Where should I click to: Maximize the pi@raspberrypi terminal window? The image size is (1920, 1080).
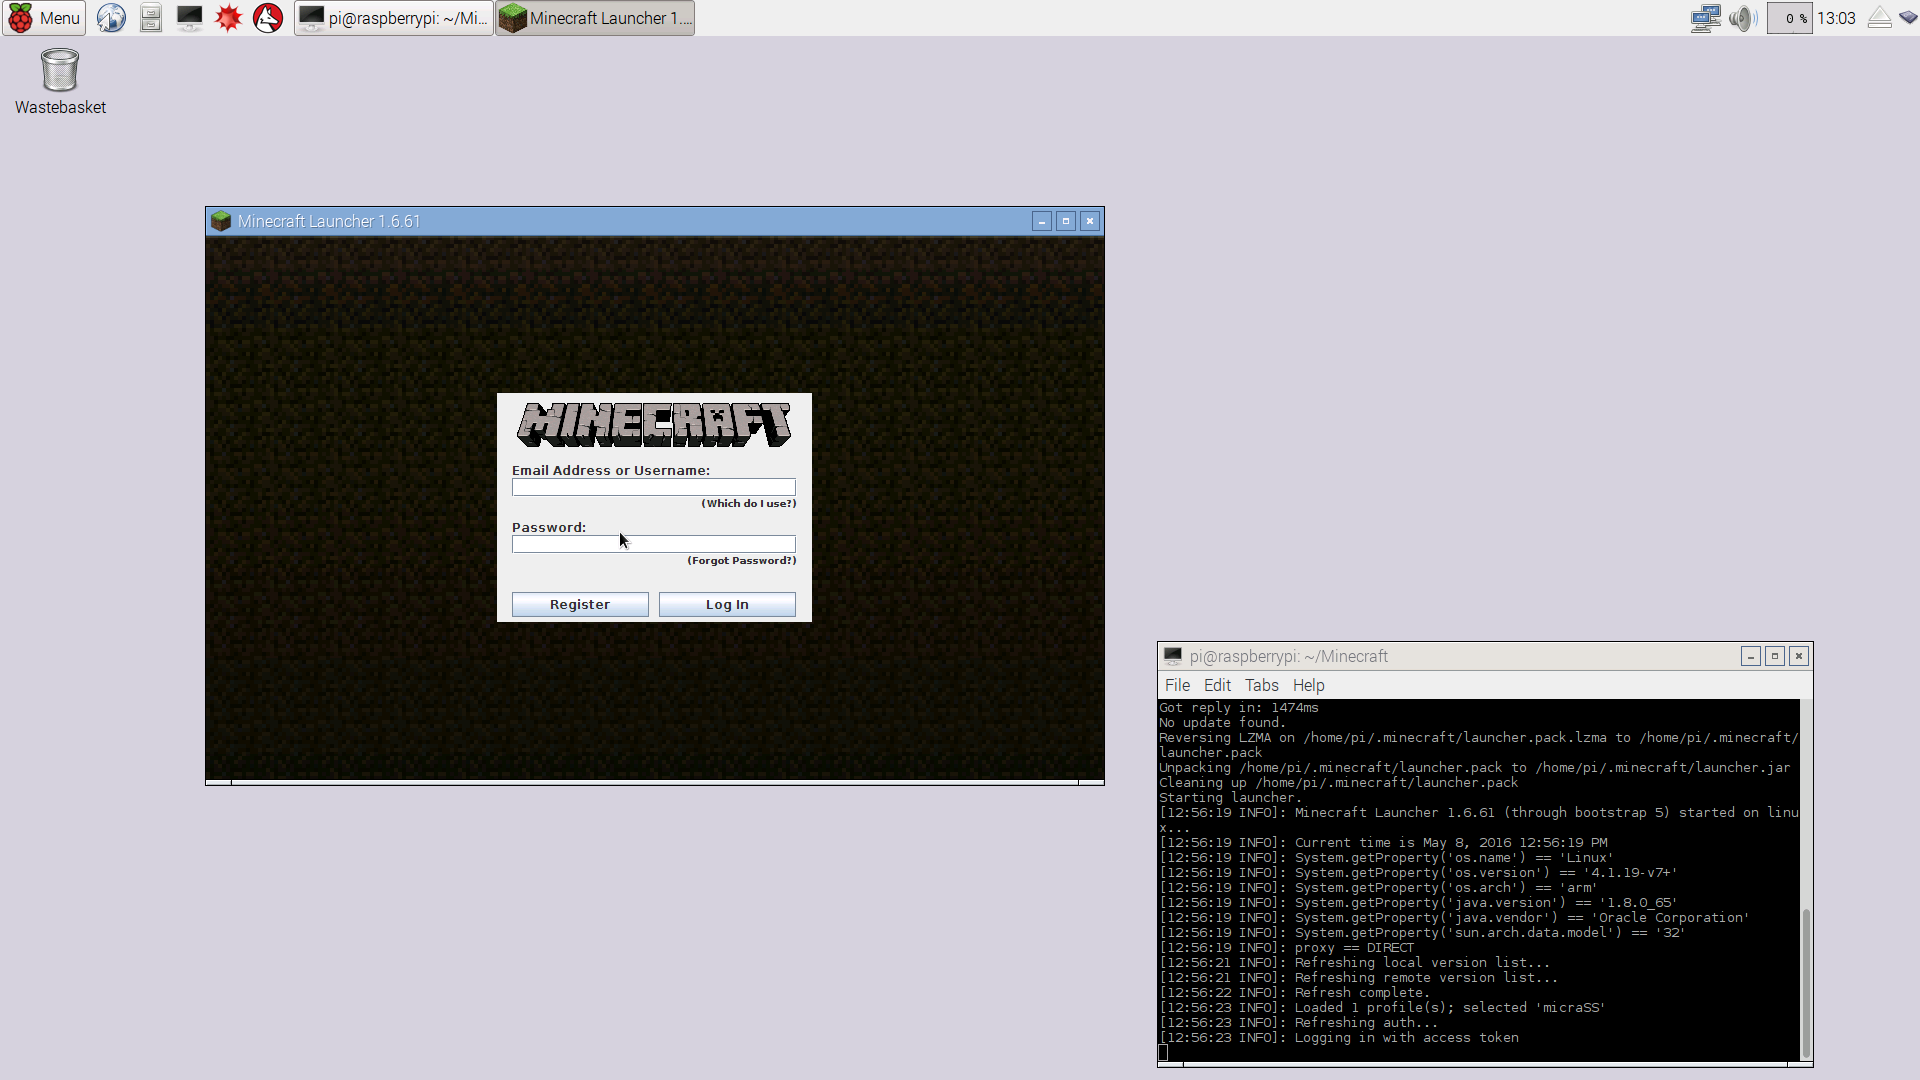(x=1775, y=656)
